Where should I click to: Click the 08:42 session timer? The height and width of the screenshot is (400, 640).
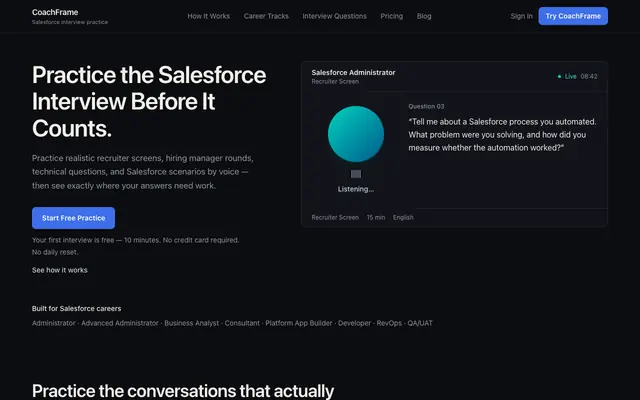coord(589,76)
